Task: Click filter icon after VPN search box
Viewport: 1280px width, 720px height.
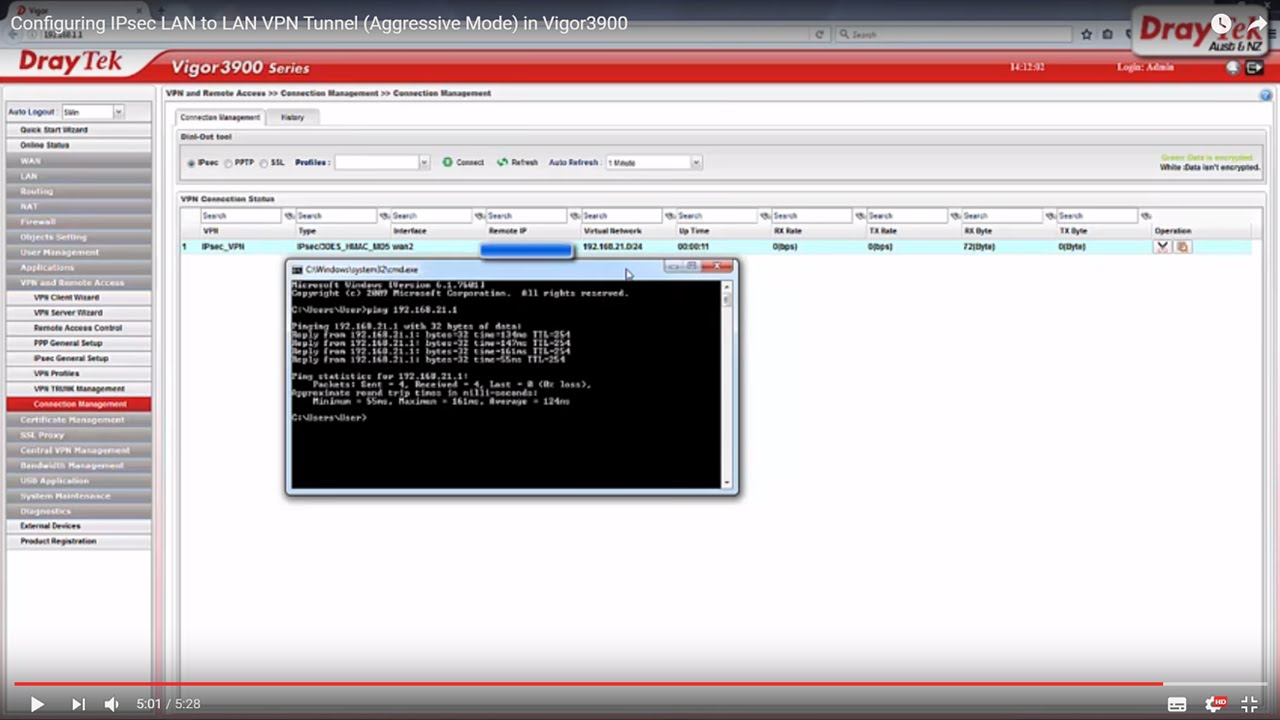Action: [289, 216]
